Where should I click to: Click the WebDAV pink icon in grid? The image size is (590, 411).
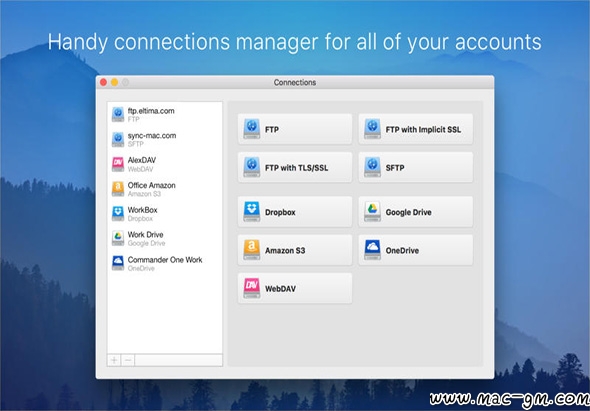point(252,288)
